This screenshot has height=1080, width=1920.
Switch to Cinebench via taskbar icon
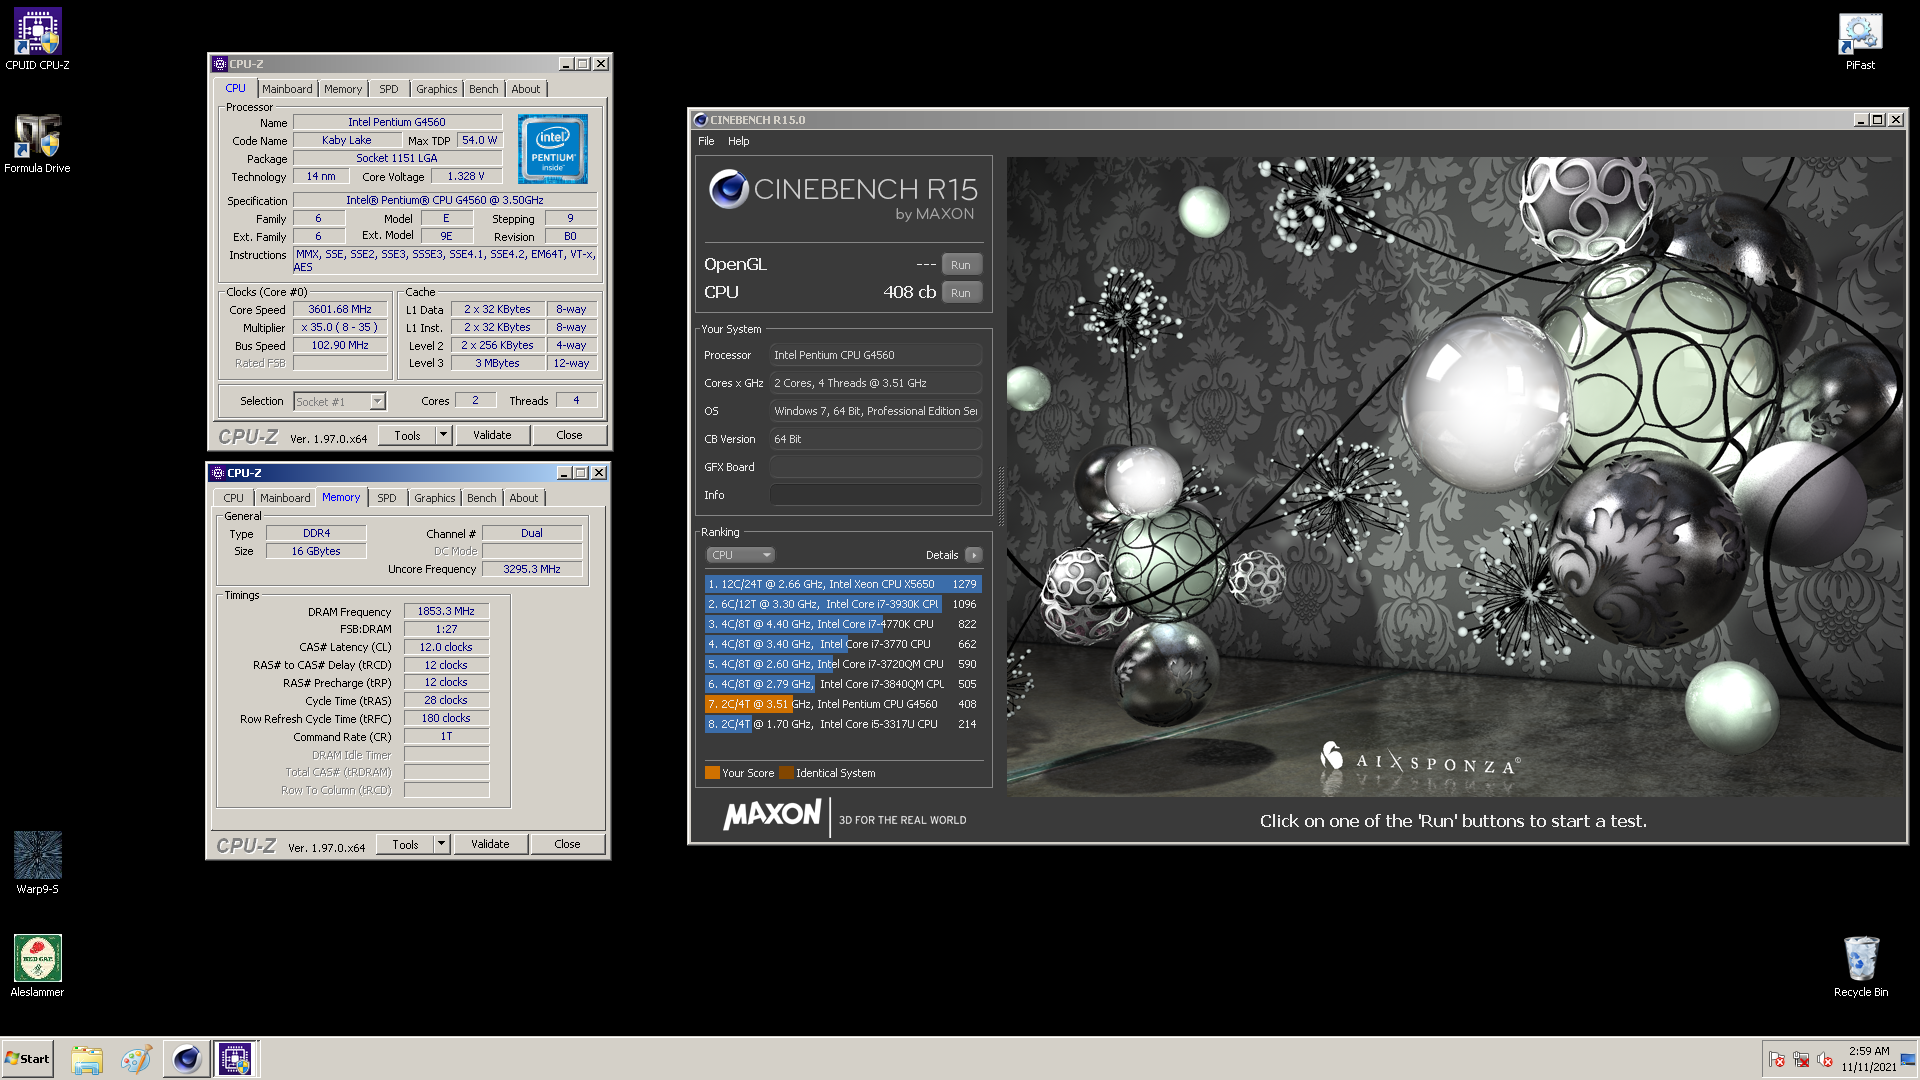pos(186,1059)
